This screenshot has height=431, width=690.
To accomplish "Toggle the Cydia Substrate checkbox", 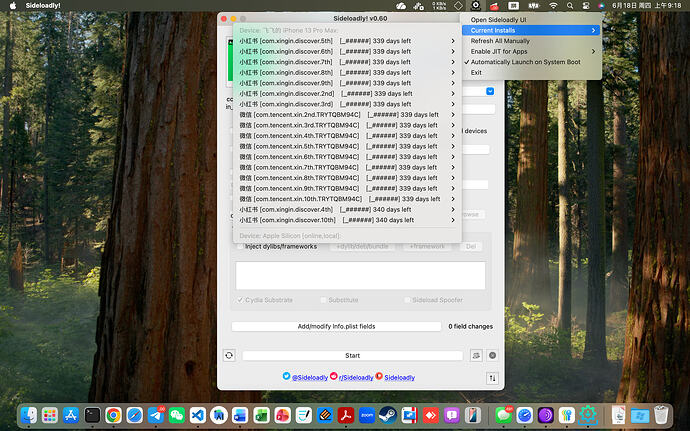I will pyautogui.click(x=240, y=300).
